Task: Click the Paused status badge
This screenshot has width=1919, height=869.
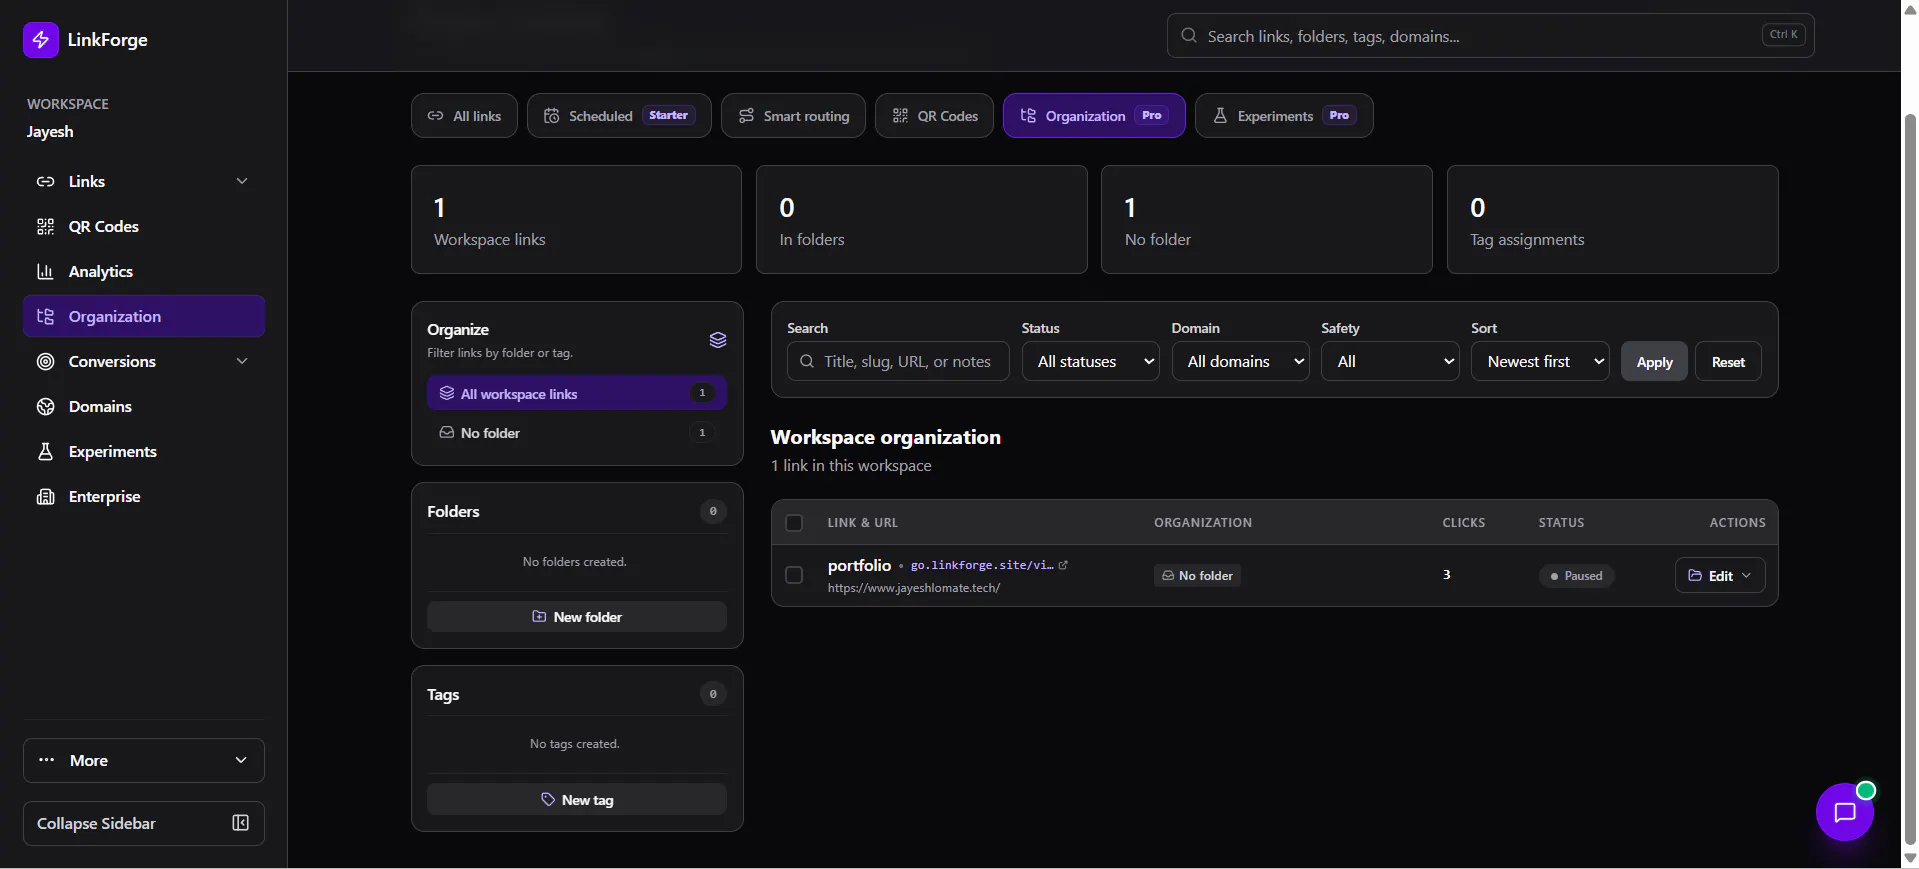Action: tap(1576, 575)
